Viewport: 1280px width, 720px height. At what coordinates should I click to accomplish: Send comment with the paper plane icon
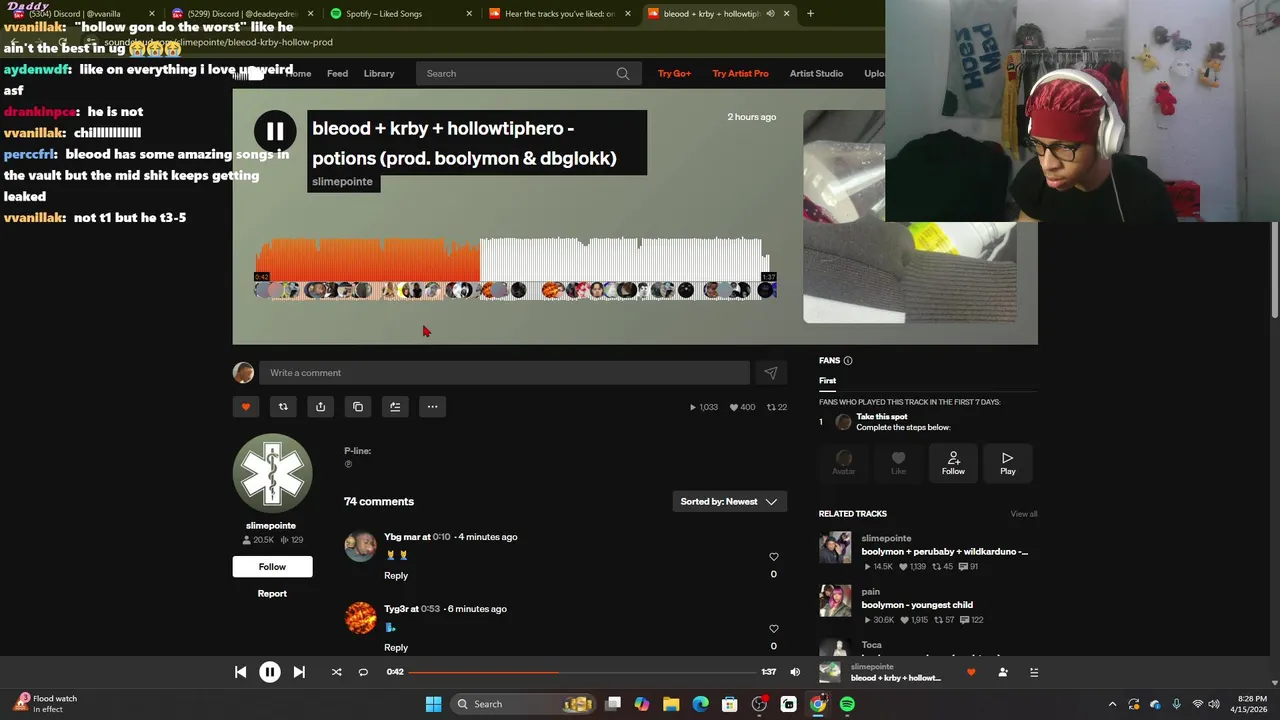(771, 373)
